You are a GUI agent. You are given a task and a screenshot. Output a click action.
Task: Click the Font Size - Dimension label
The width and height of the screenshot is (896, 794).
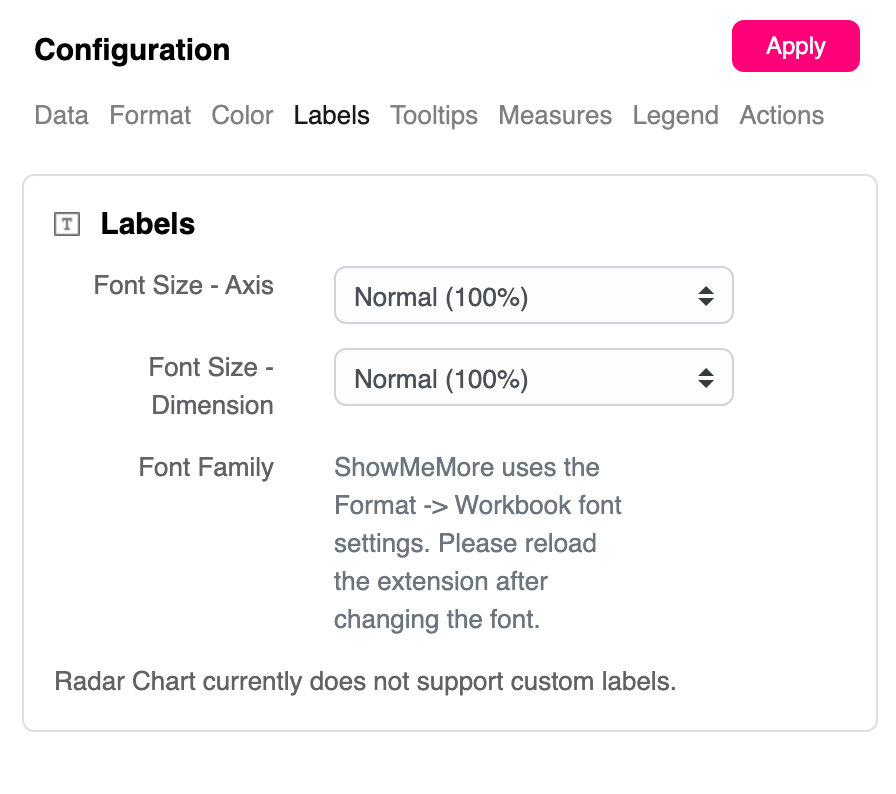pos(211,386)
